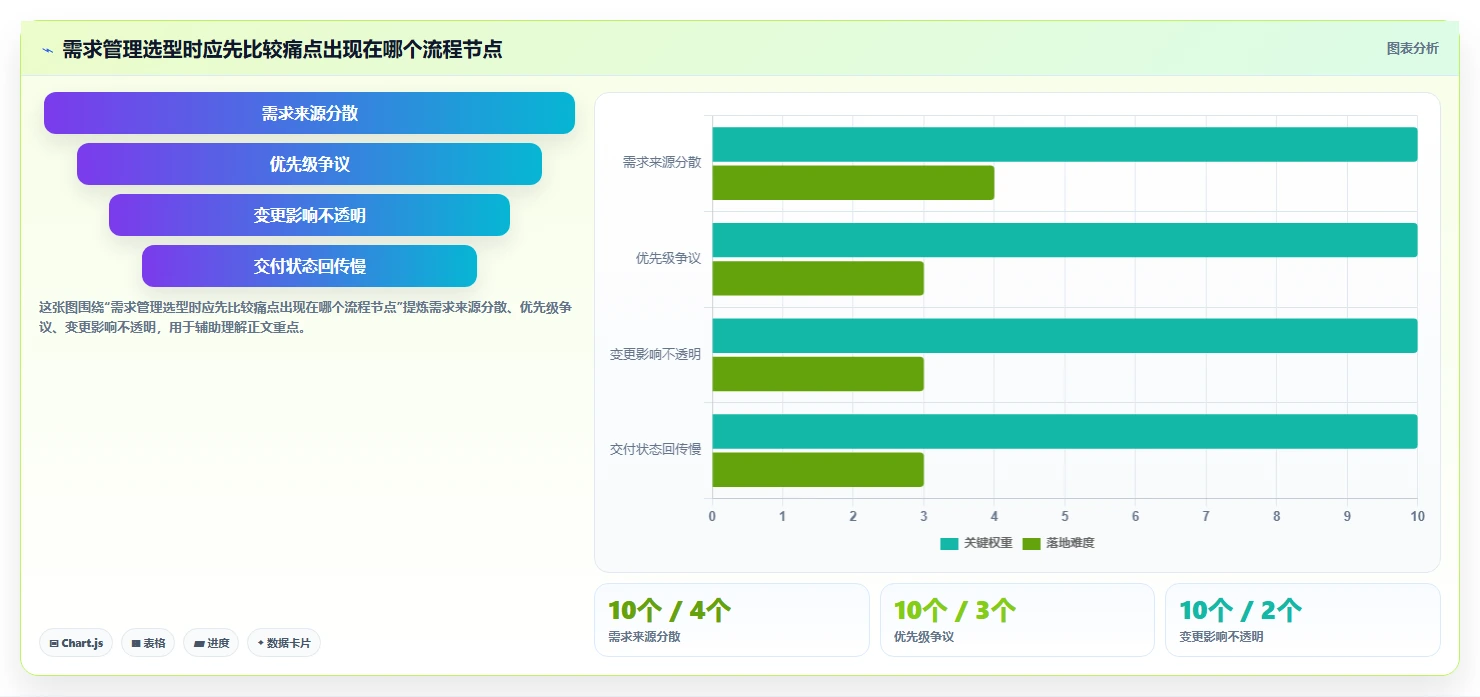Click the lightning icon beside the title
The height and width of the screenshot is (697, 1480).
(47, 49)
